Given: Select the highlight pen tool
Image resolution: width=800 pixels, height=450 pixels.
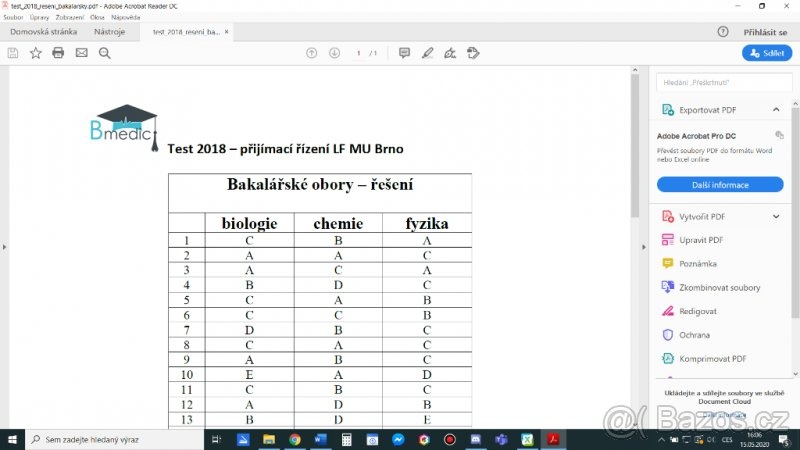Looking at the screenshot, I should 428,53.
